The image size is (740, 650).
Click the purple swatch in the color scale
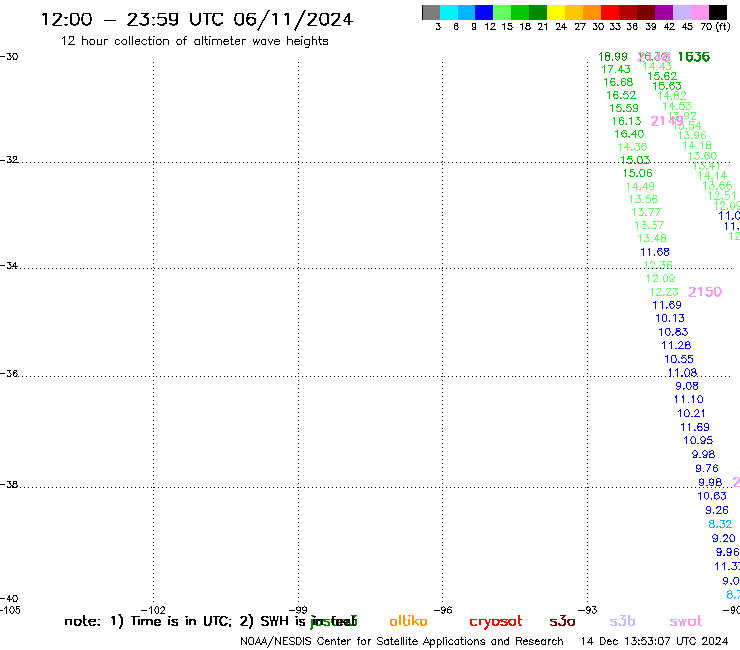click(x=664, y=12)
